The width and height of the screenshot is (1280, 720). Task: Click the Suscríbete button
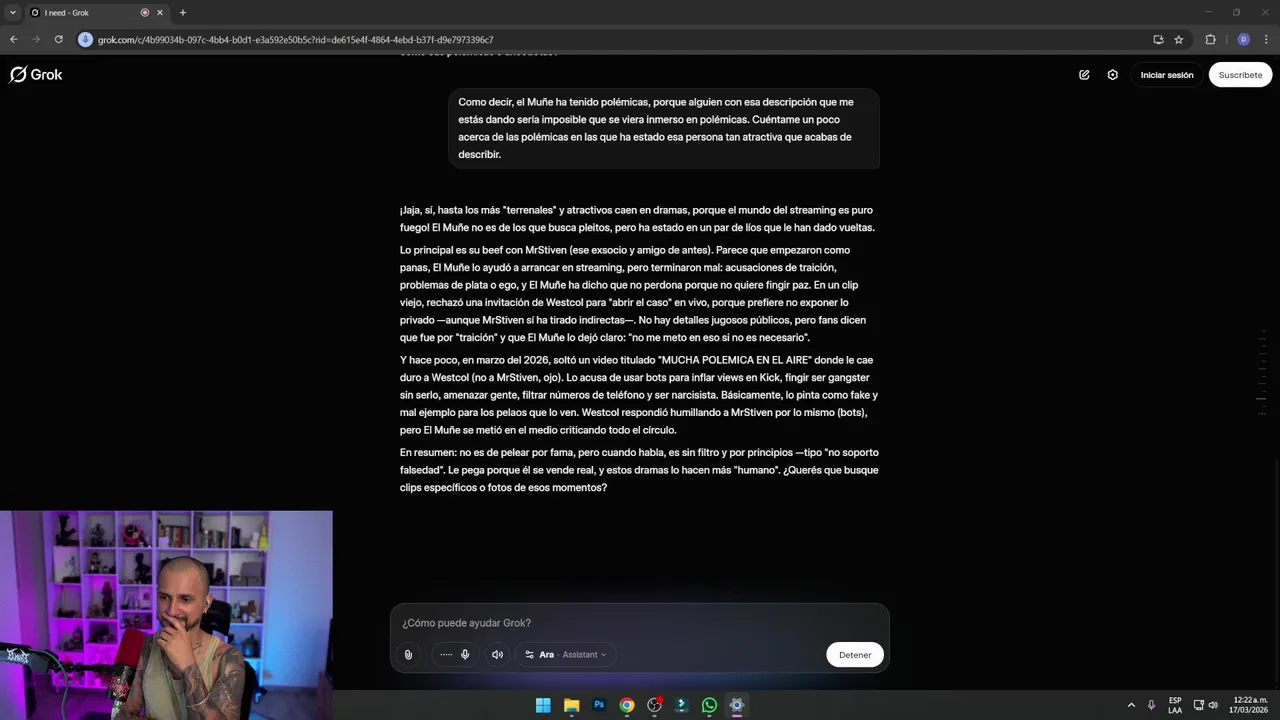click(x=1240, y=75)
